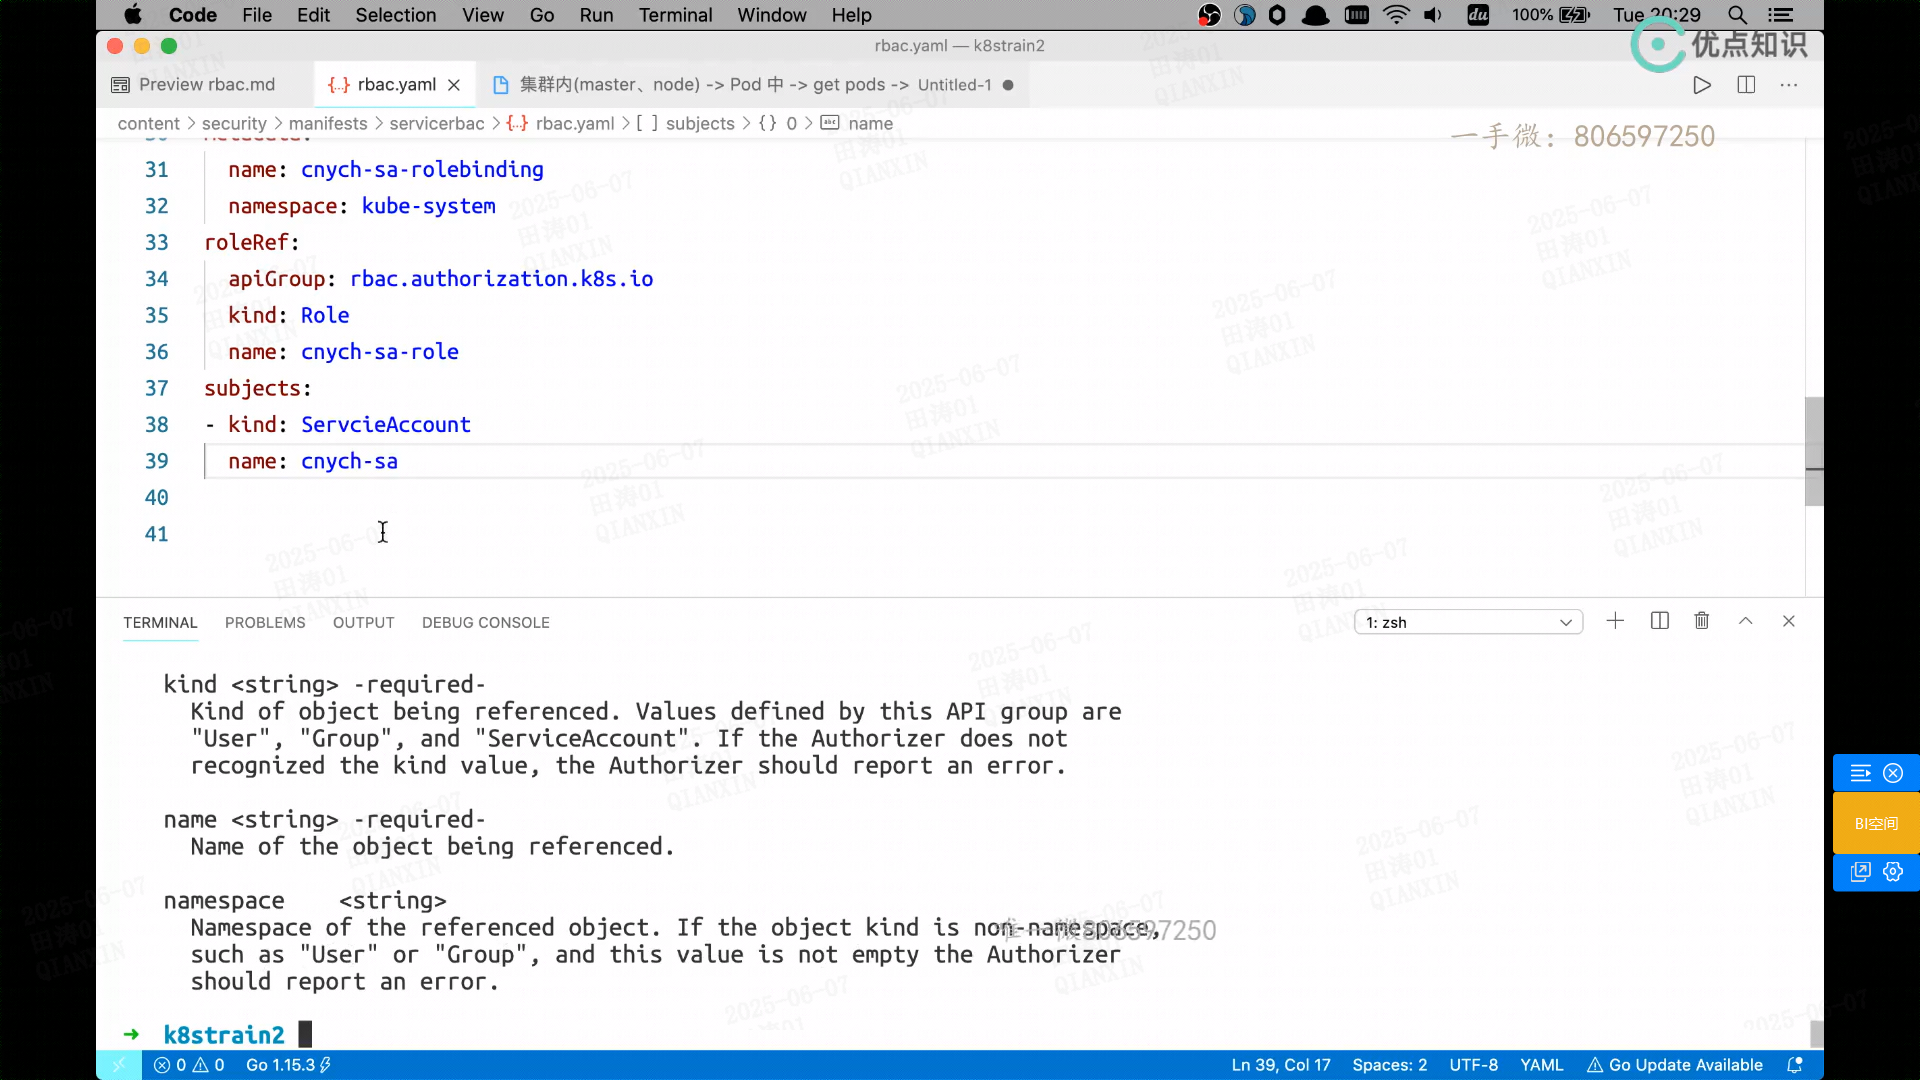Open the Terminal menu in the menu bar
1920x1080 pixels.
[675, 15]
